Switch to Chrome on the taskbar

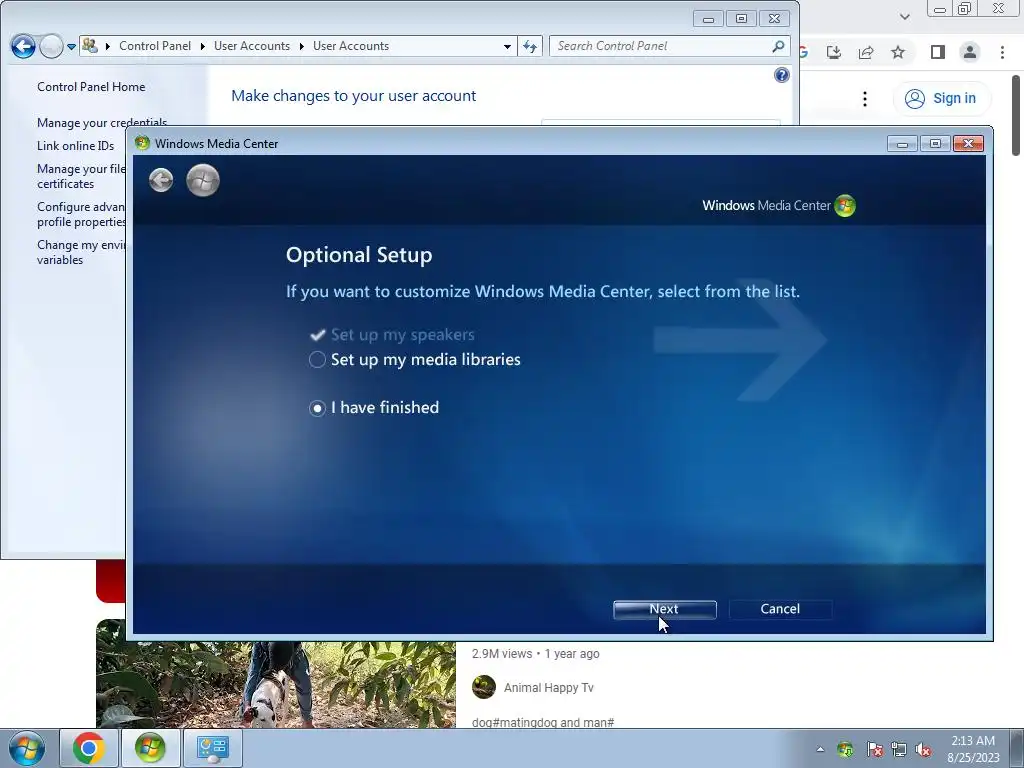[89, 748]
